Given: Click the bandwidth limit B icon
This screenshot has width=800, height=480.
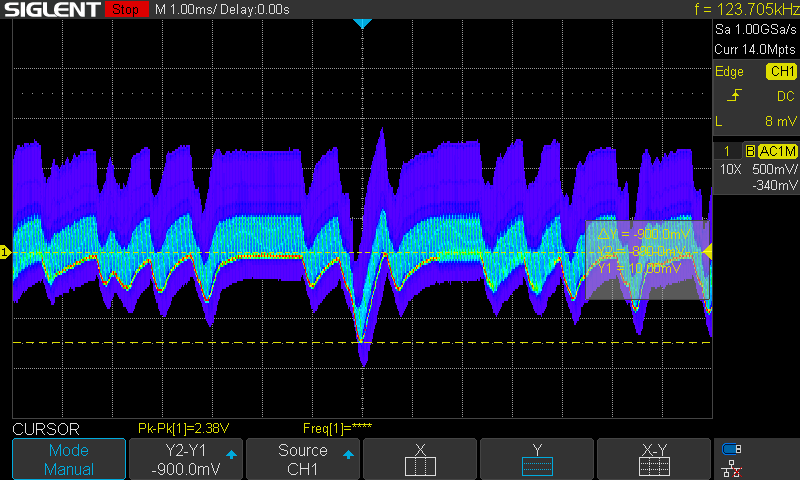Looking at the screenshot, I should click(749, 150).
